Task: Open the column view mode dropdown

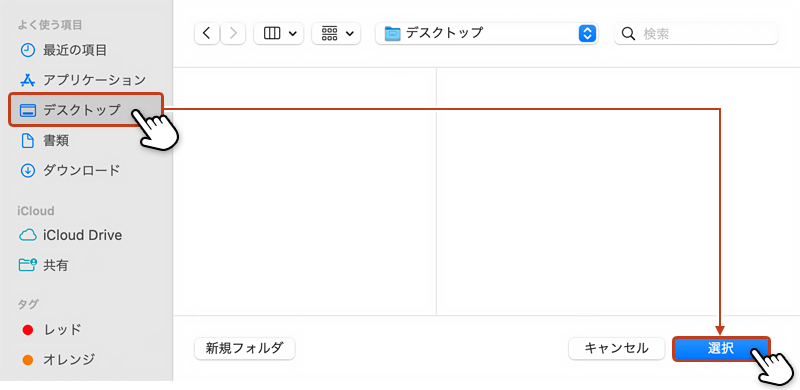Action: point(279,34)
